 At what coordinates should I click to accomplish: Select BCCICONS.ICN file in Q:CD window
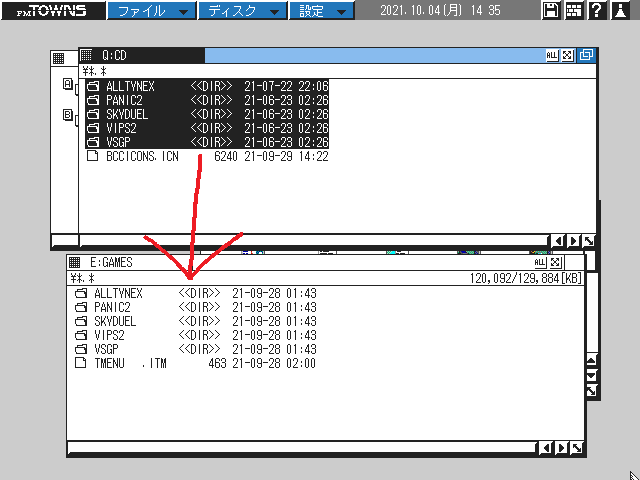(x=207, y=156)
